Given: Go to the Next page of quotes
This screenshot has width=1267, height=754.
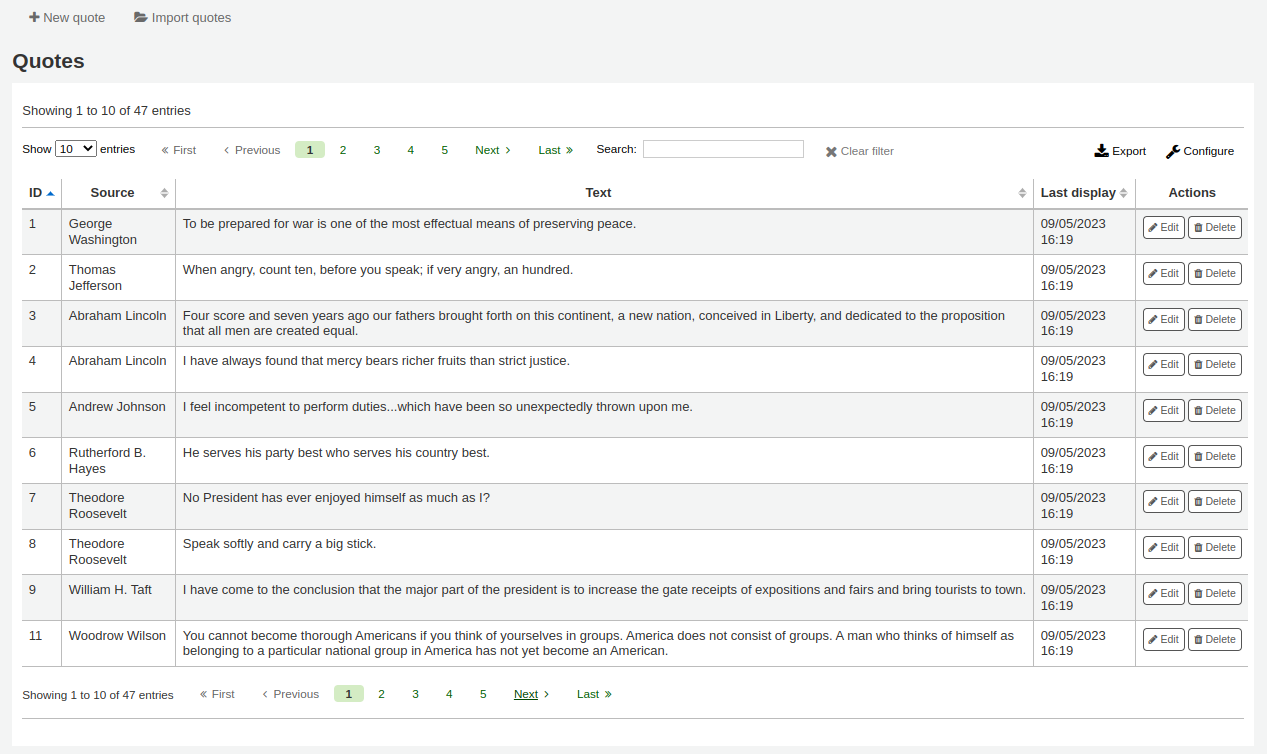Looking at the screenshot, I should coord(488,149).
